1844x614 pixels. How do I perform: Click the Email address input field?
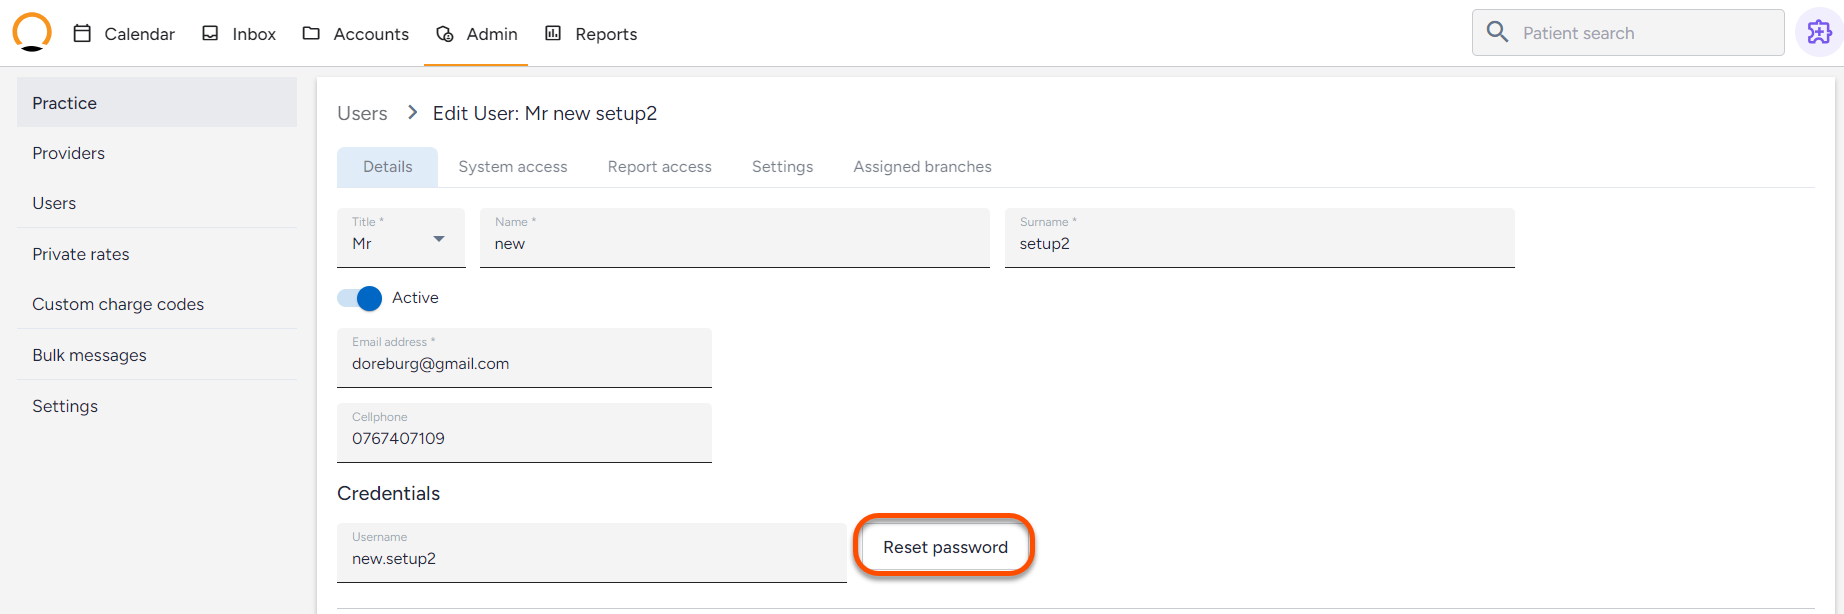point(524,358)
